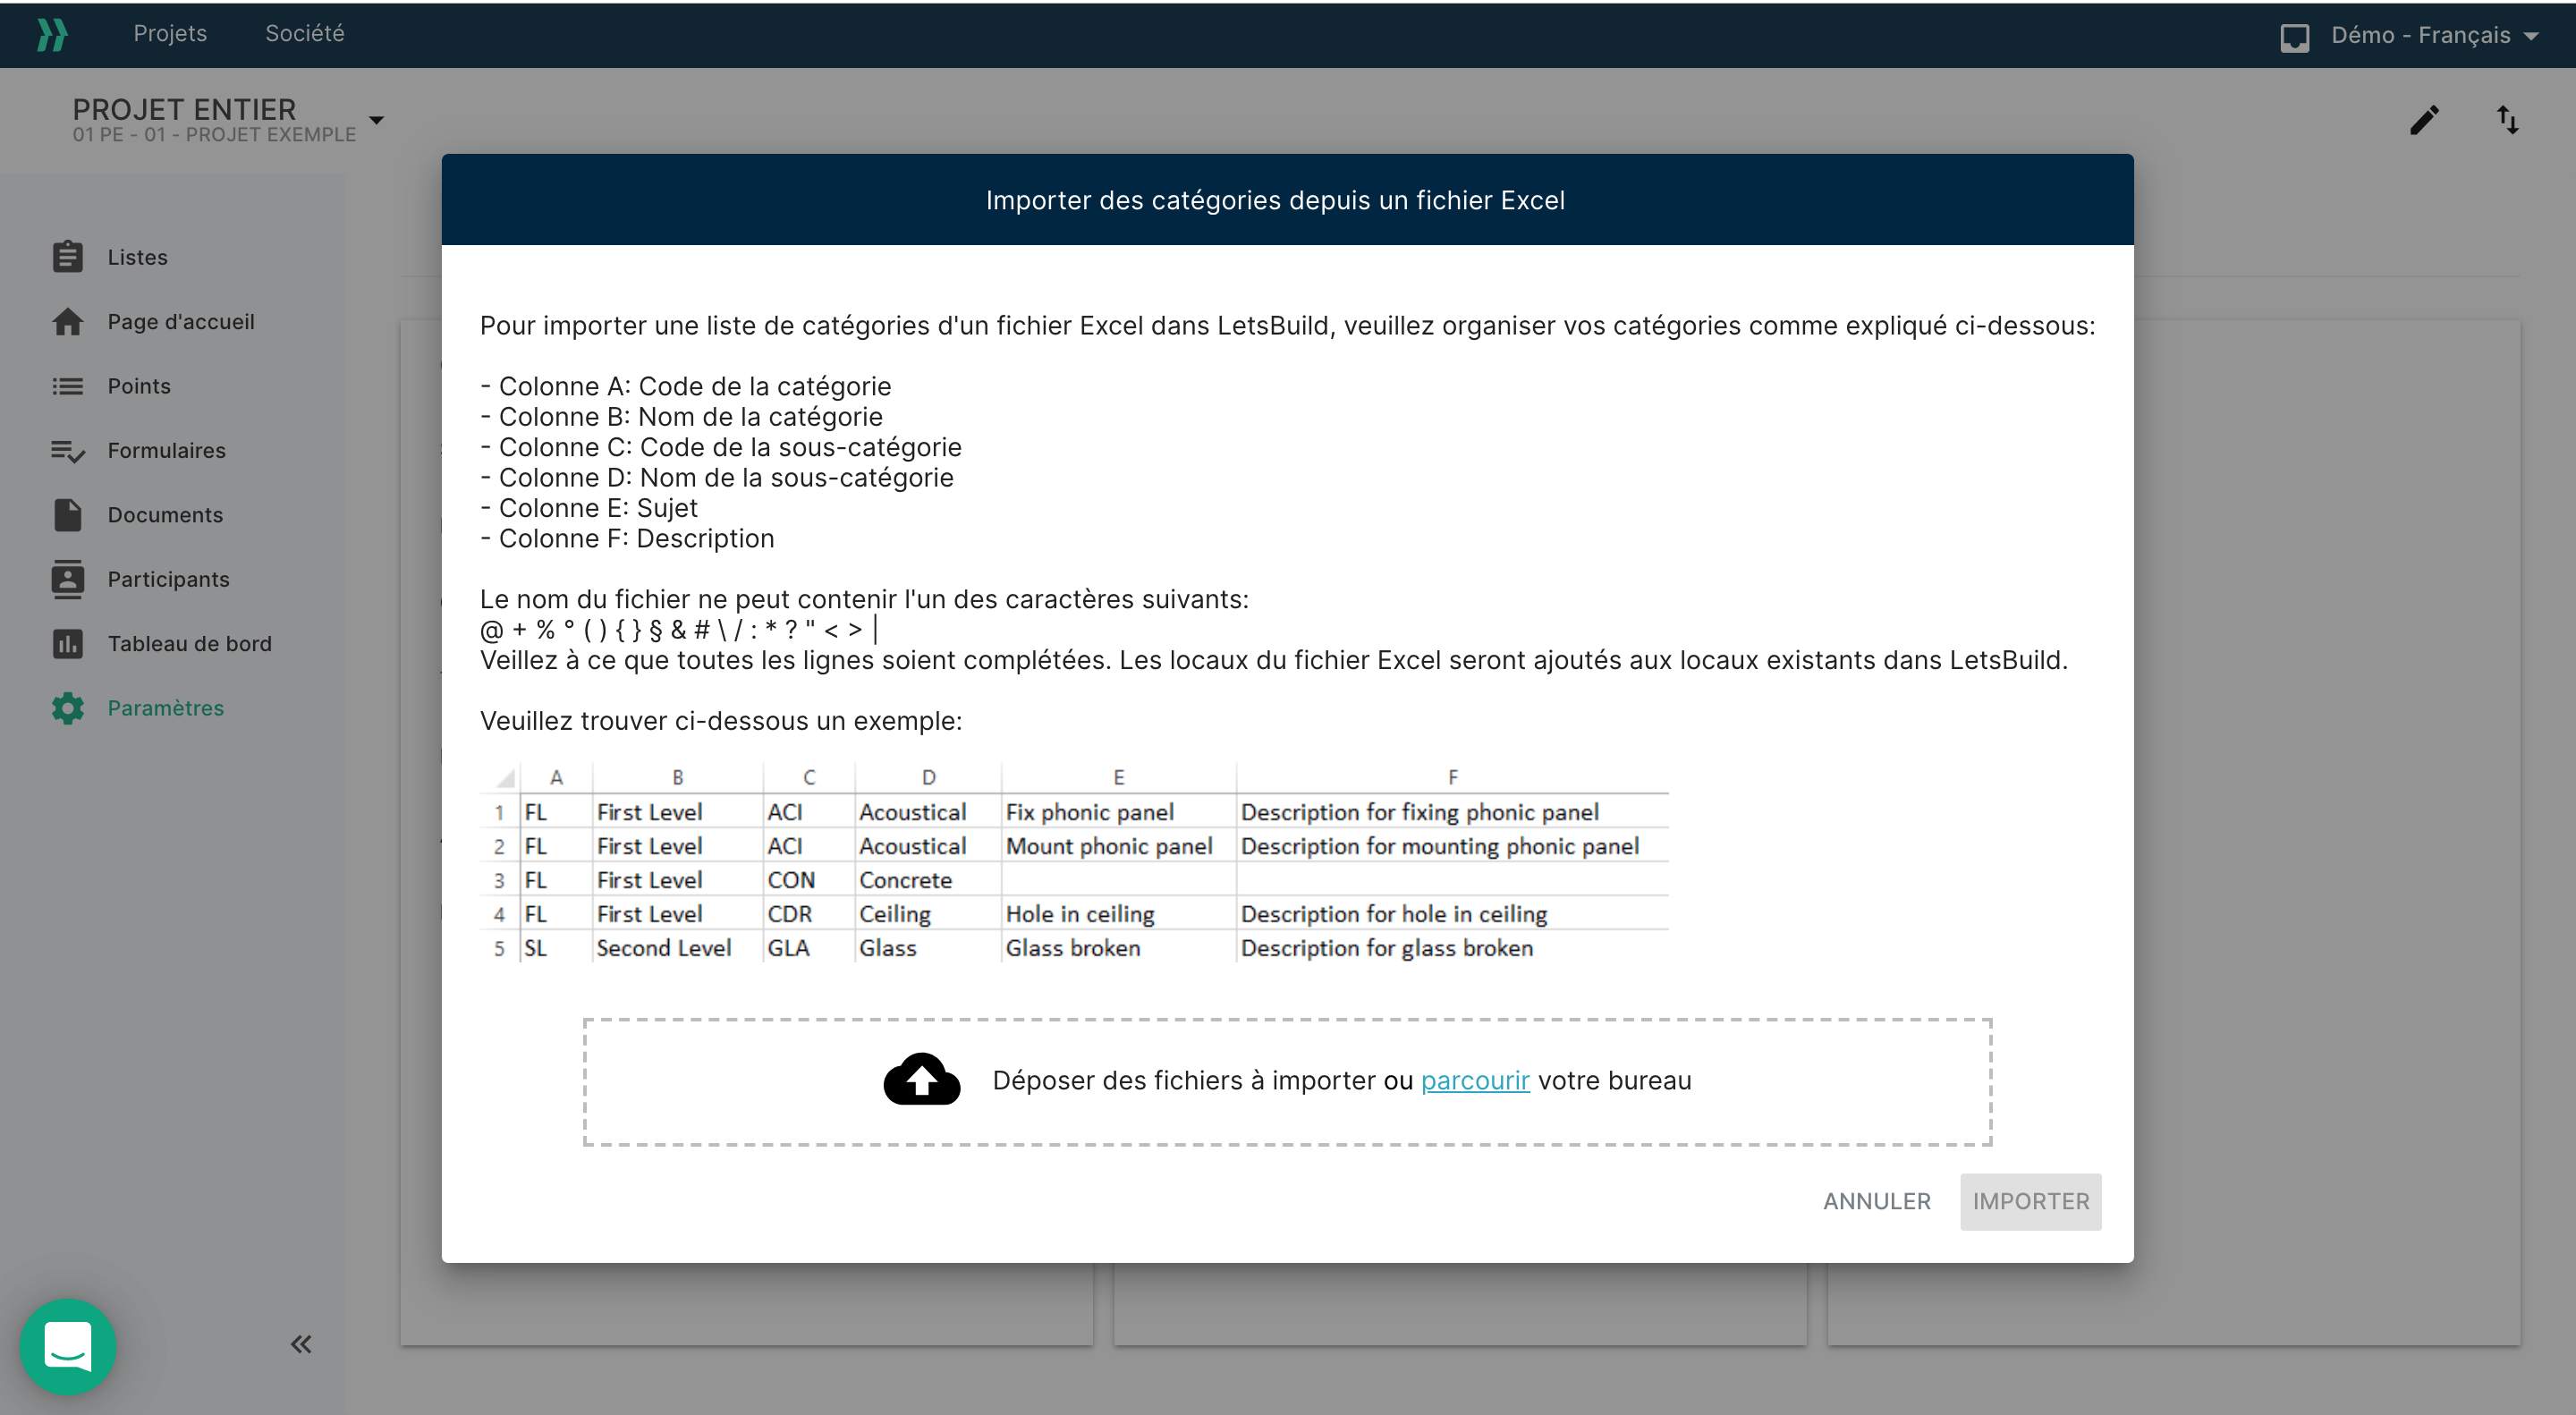
Task: Click the parcourir link
Action: pos(1475,1080)
